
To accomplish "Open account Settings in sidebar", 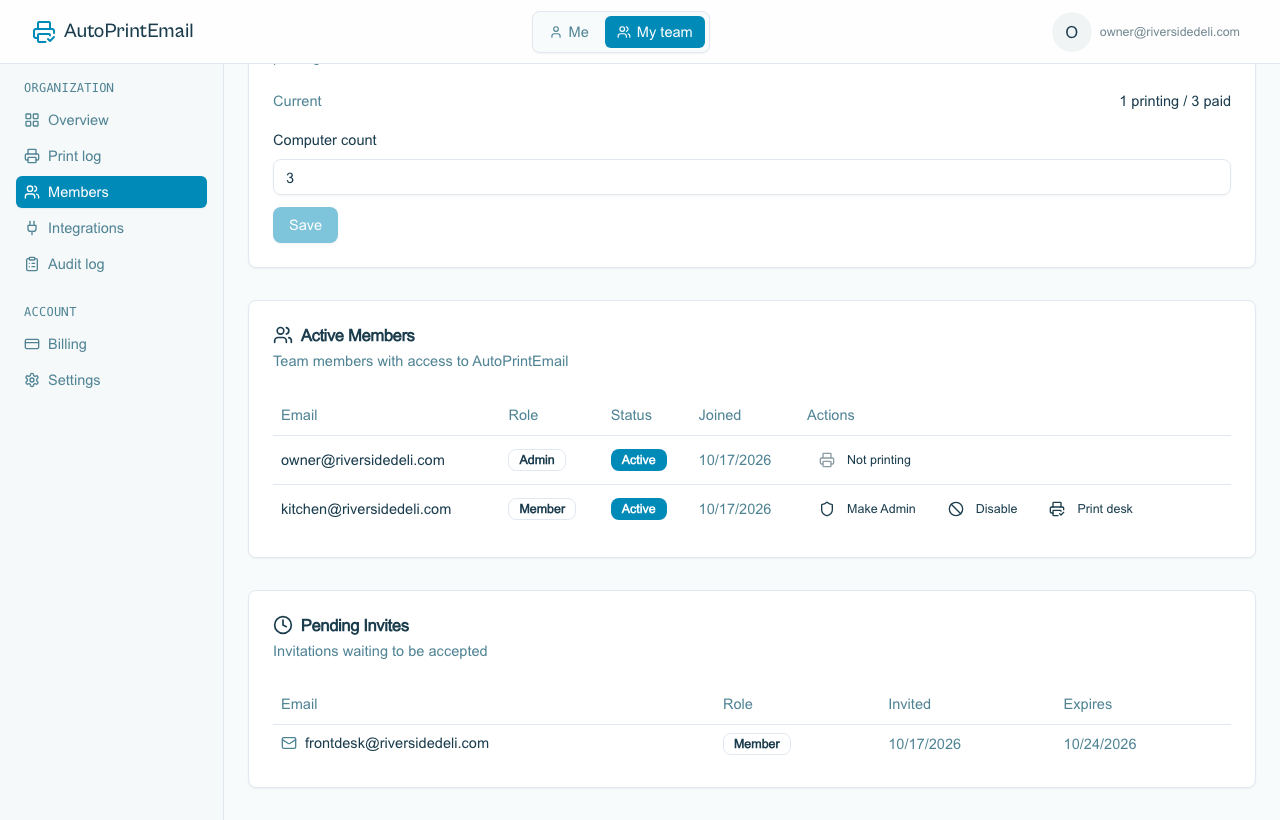I will (x=111, y=380).
